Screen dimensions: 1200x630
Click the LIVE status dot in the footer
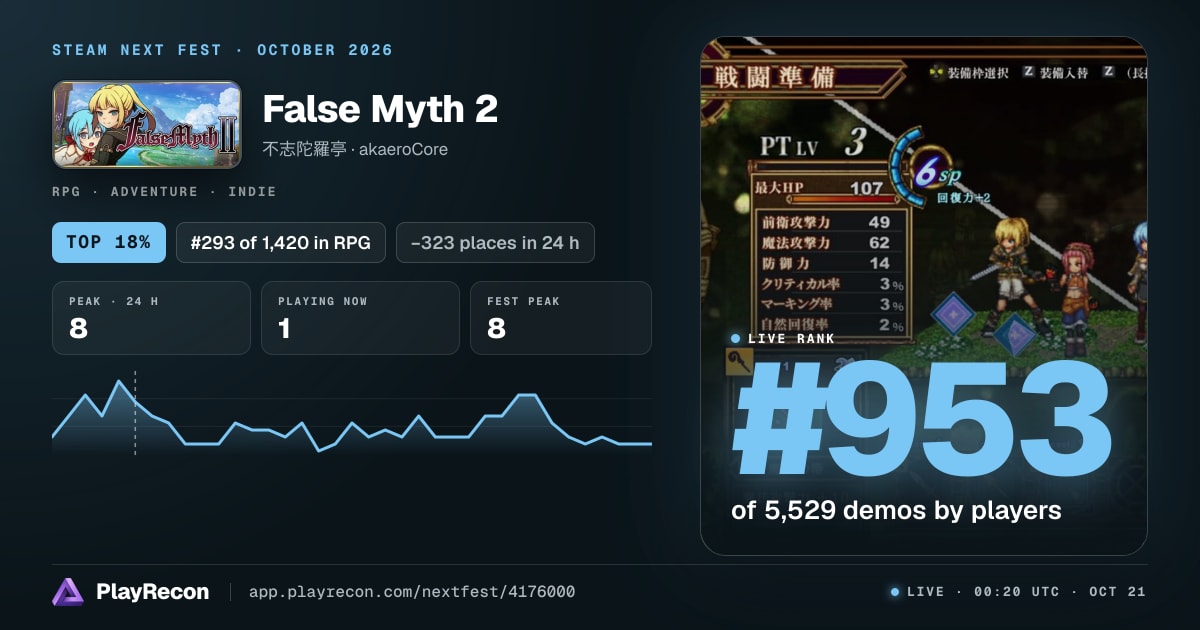click(895, 592)
